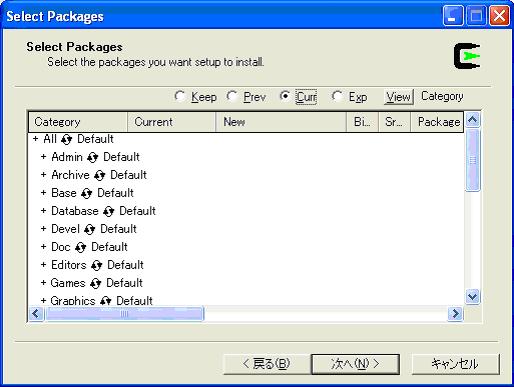
Task: Click the horizontal scrollbar thumb
Action: coord(125,314)
